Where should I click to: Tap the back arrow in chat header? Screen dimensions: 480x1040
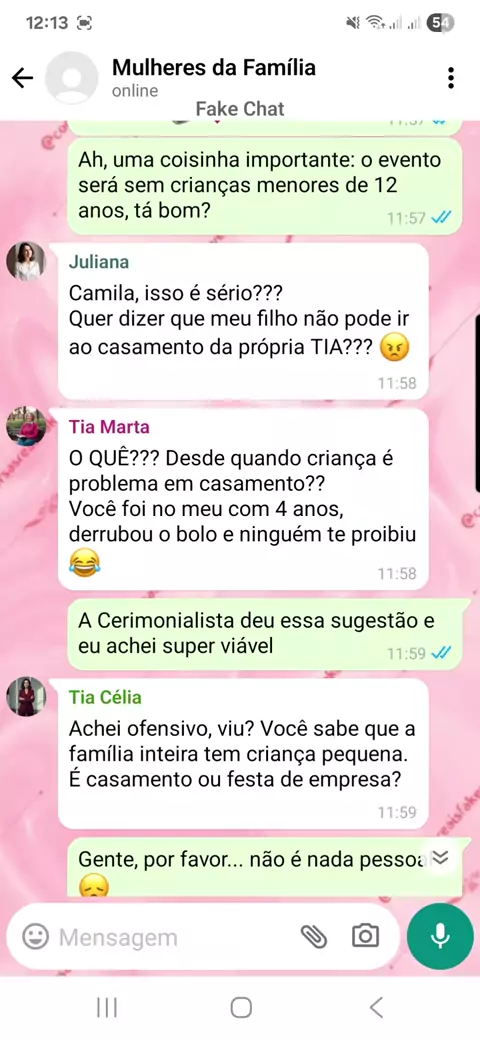[23, 78]
